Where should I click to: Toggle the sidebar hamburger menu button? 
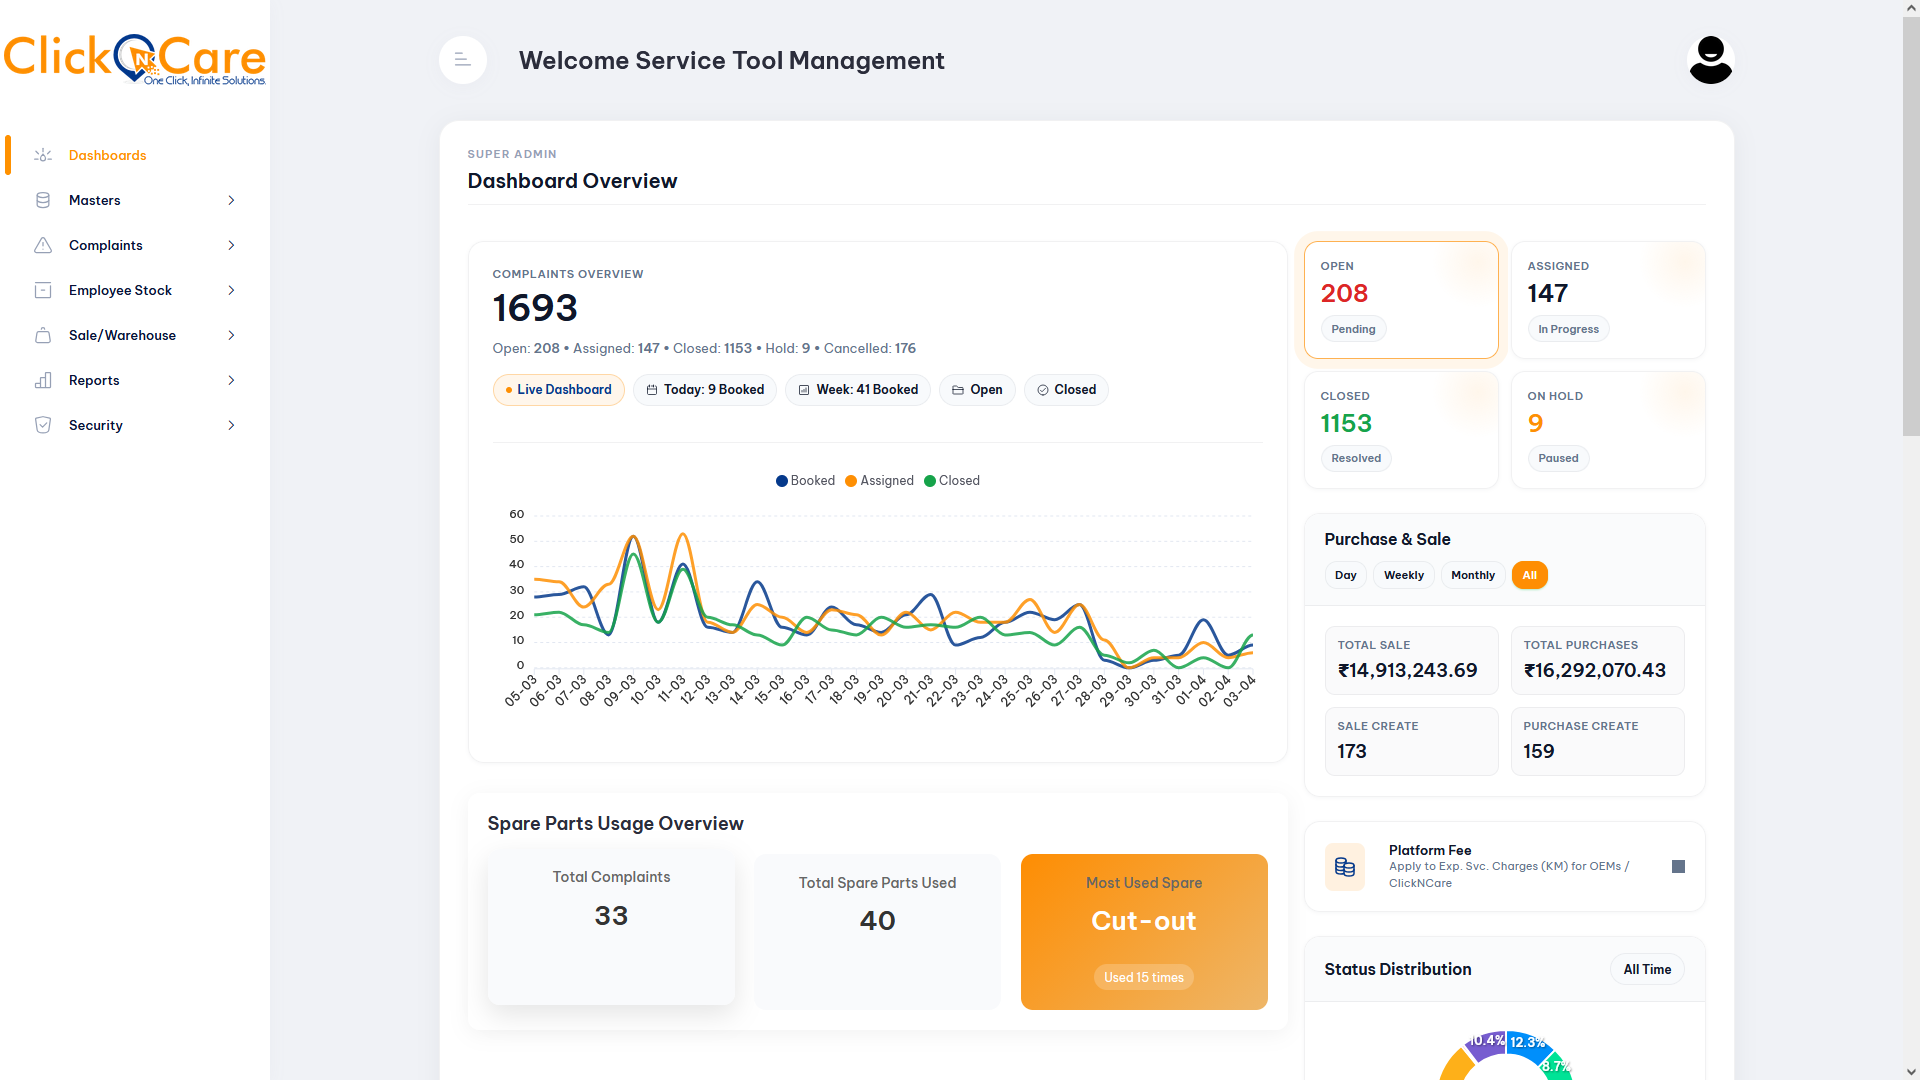tap(462, 60)
